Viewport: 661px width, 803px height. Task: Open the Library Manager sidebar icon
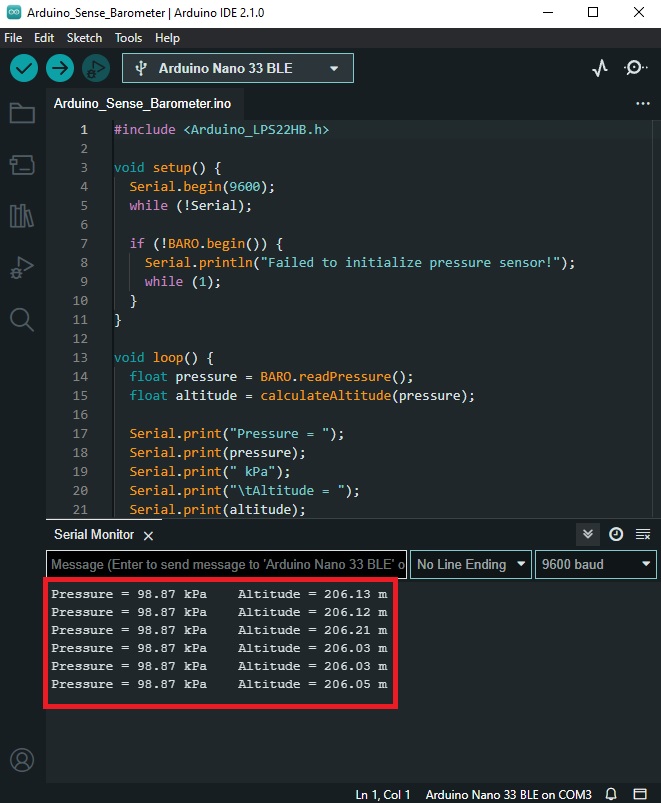point(22,216)
